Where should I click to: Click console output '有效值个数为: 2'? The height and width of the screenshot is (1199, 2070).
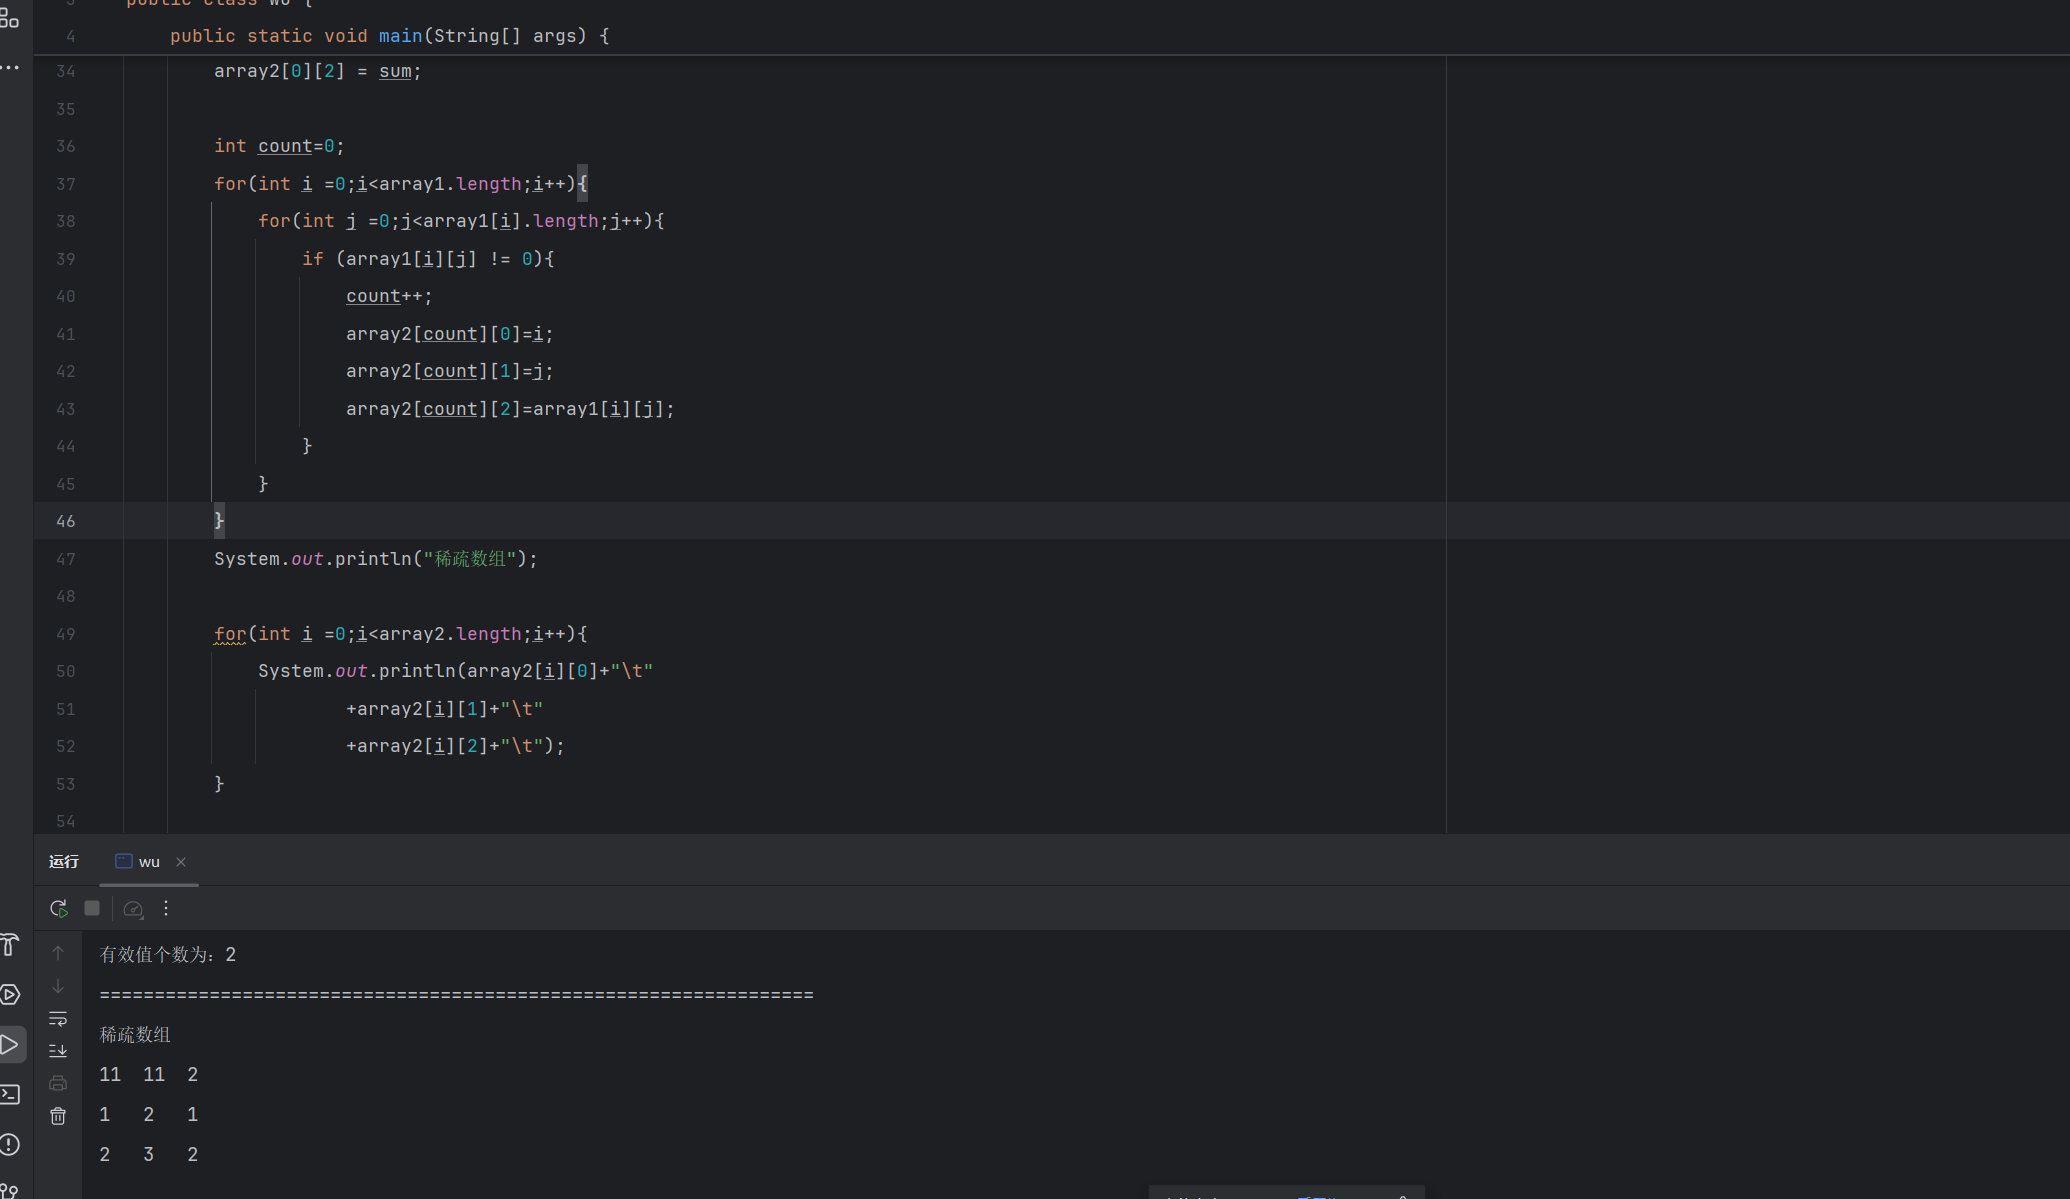[168, 955]
